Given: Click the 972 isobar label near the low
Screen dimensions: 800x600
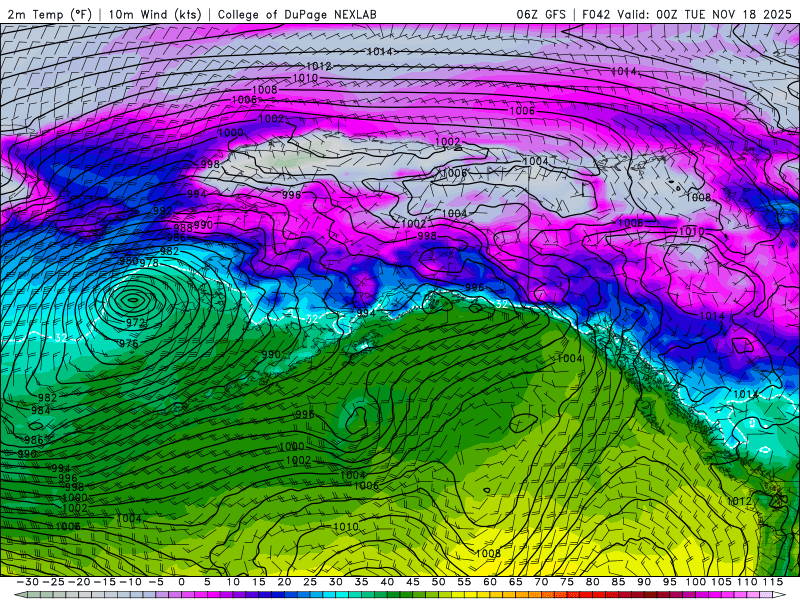Looking at the screenshot, I should coord(136,322).
